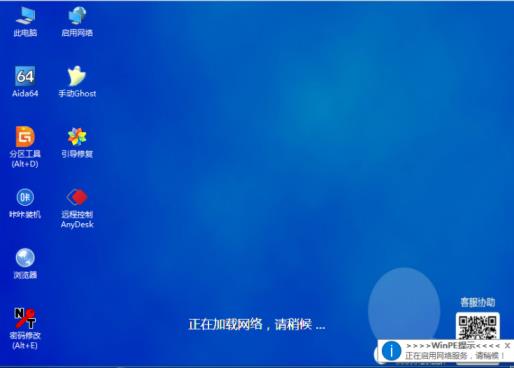Open the Aida64 desktop icon
The image size is (514, 368).
[25, 82]
